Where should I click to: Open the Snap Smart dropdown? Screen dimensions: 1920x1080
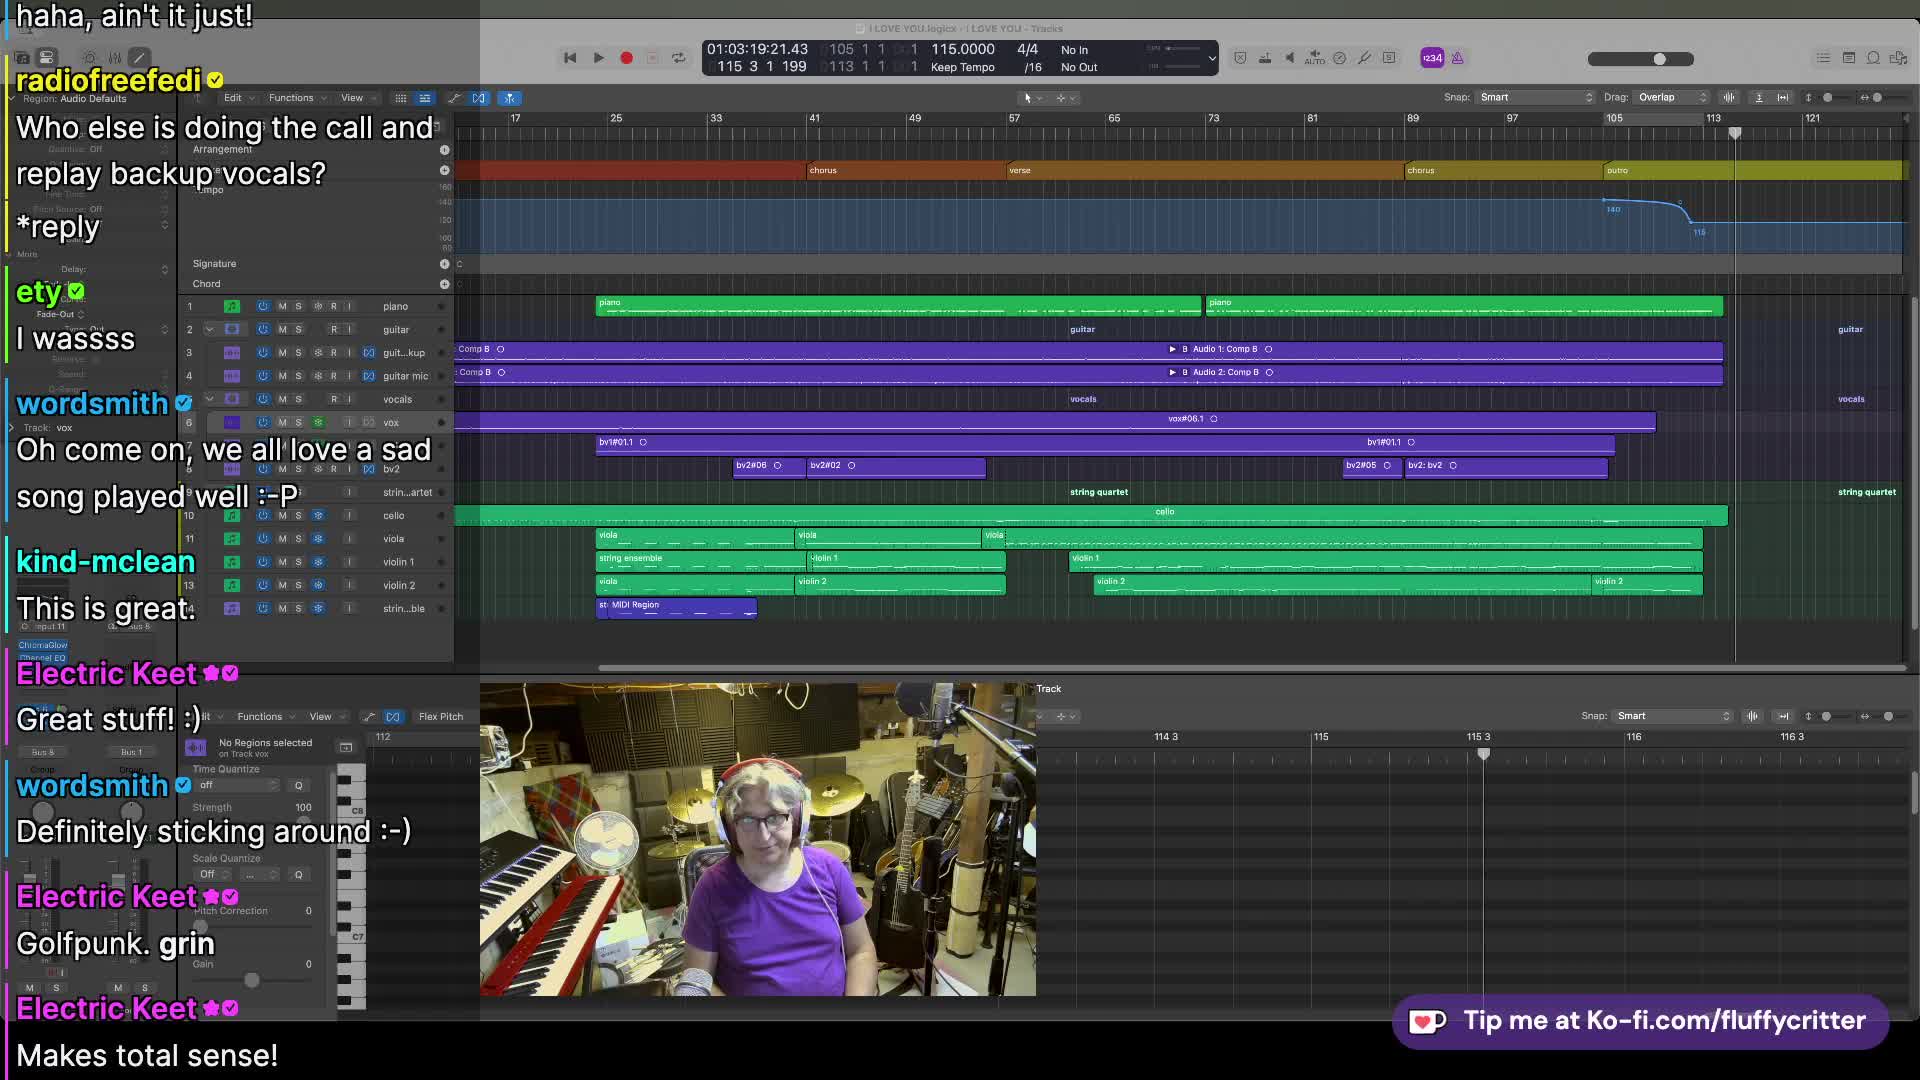coord(1536,97)
